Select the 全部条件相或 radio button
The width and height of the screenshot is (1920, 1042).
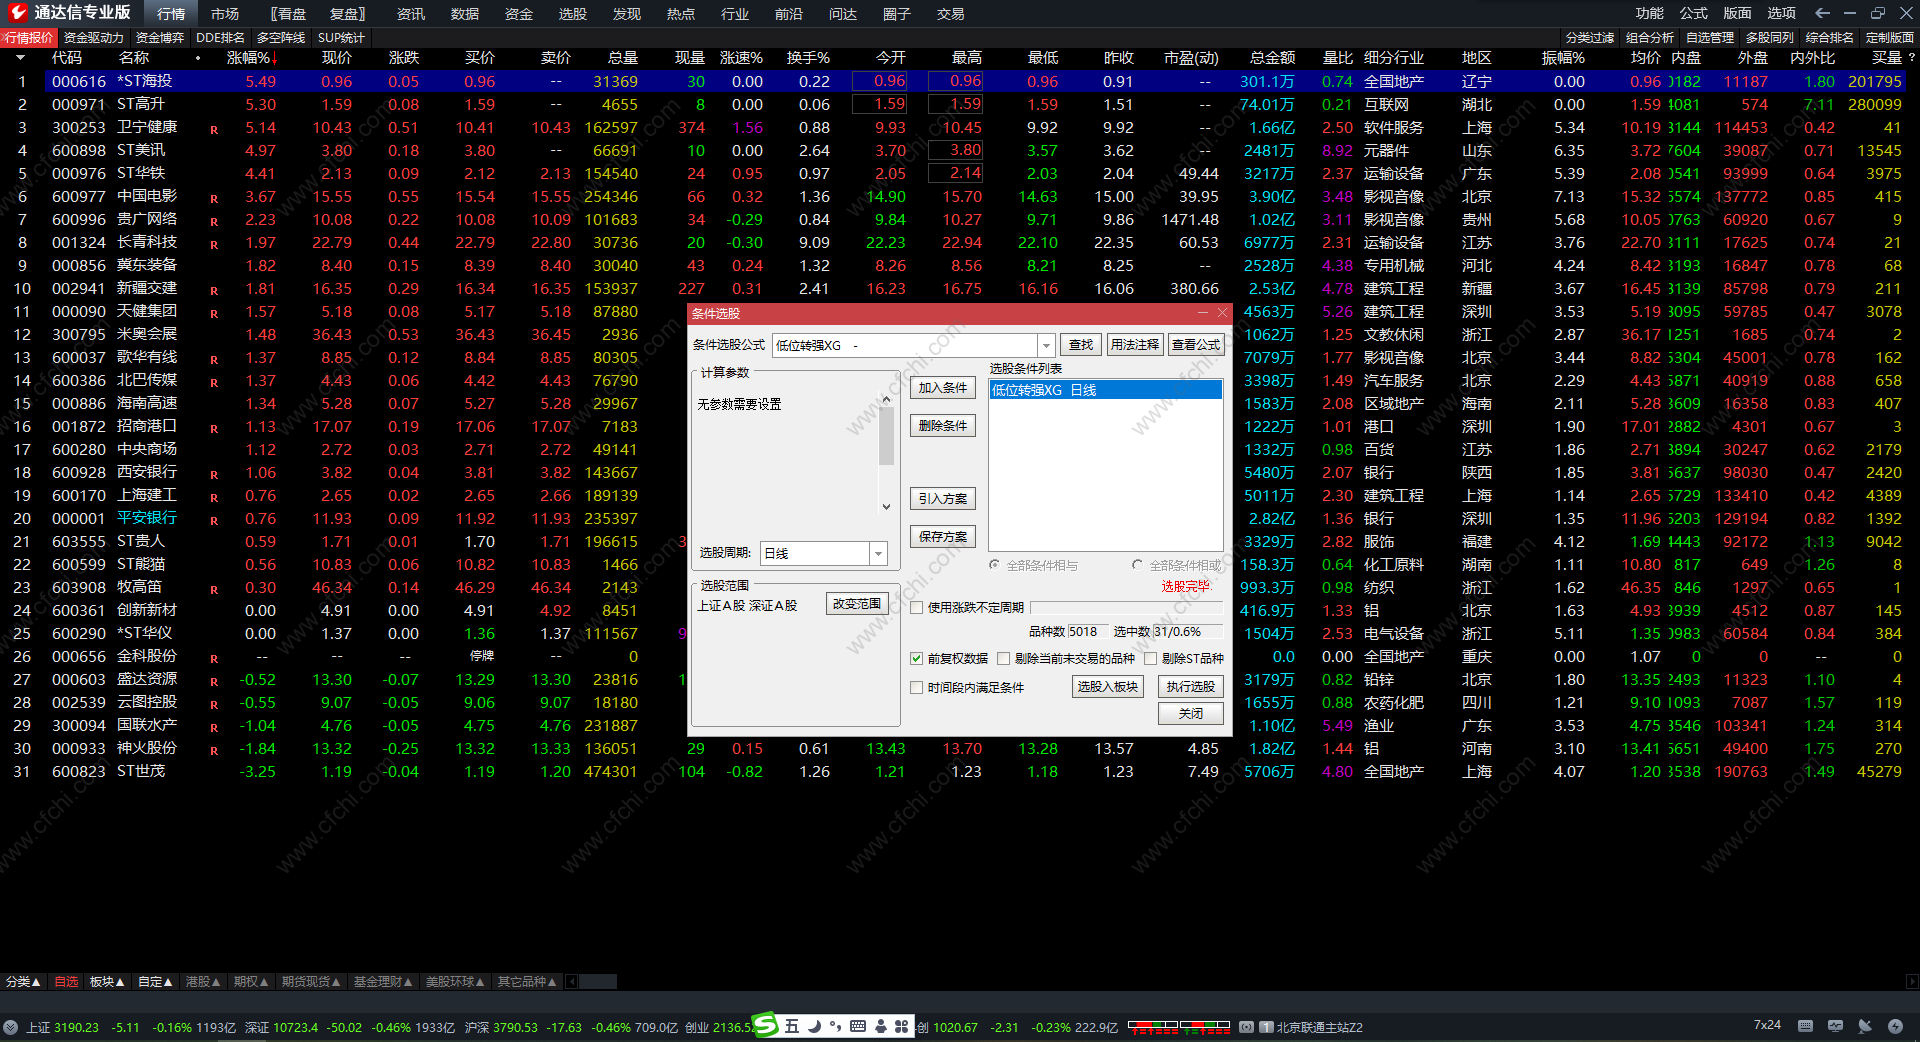1137,565
